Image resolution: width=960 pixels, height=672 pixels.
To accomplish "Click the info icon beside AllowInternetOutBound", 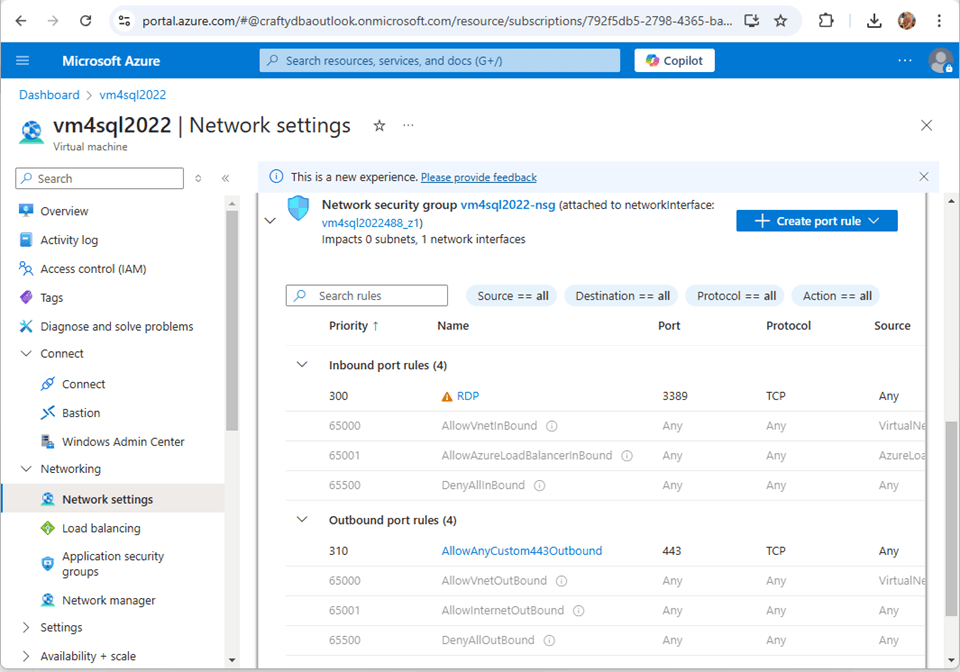I will pyautogui.click(x=578, y=611).
